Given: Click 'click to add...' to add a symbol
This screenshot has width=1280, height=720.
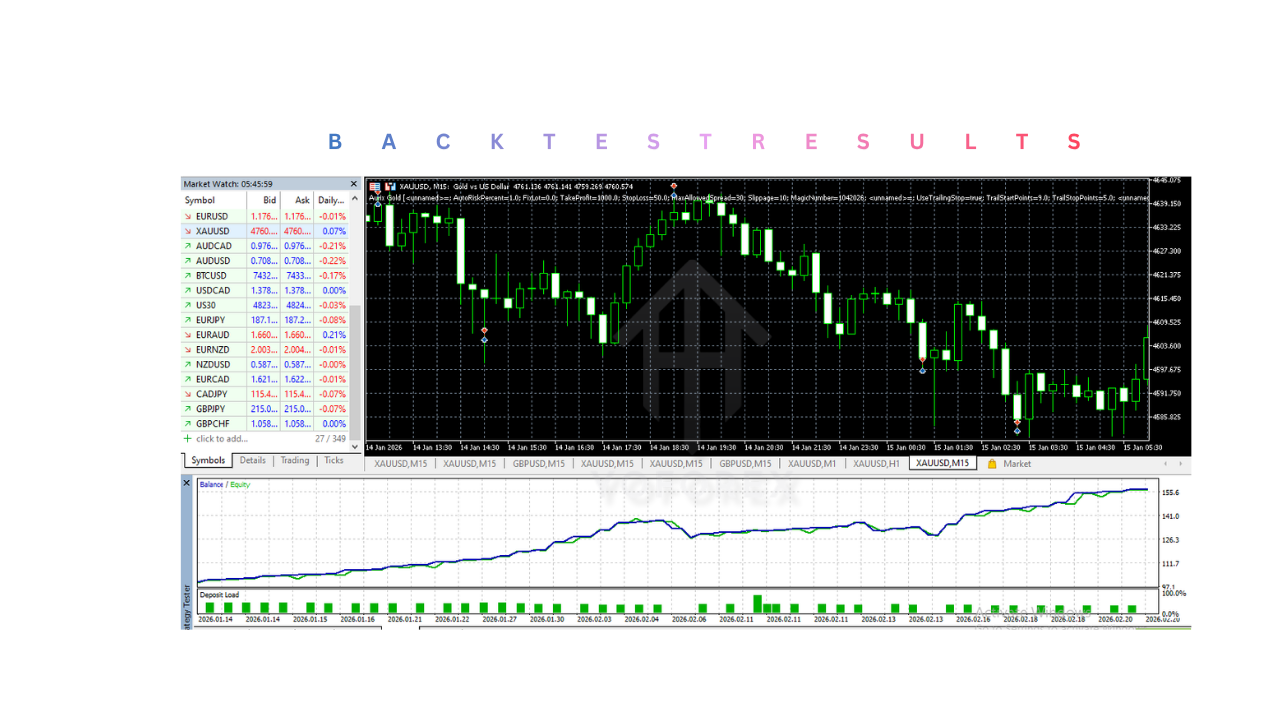Looking at the screenshot, I should (222, 438).
